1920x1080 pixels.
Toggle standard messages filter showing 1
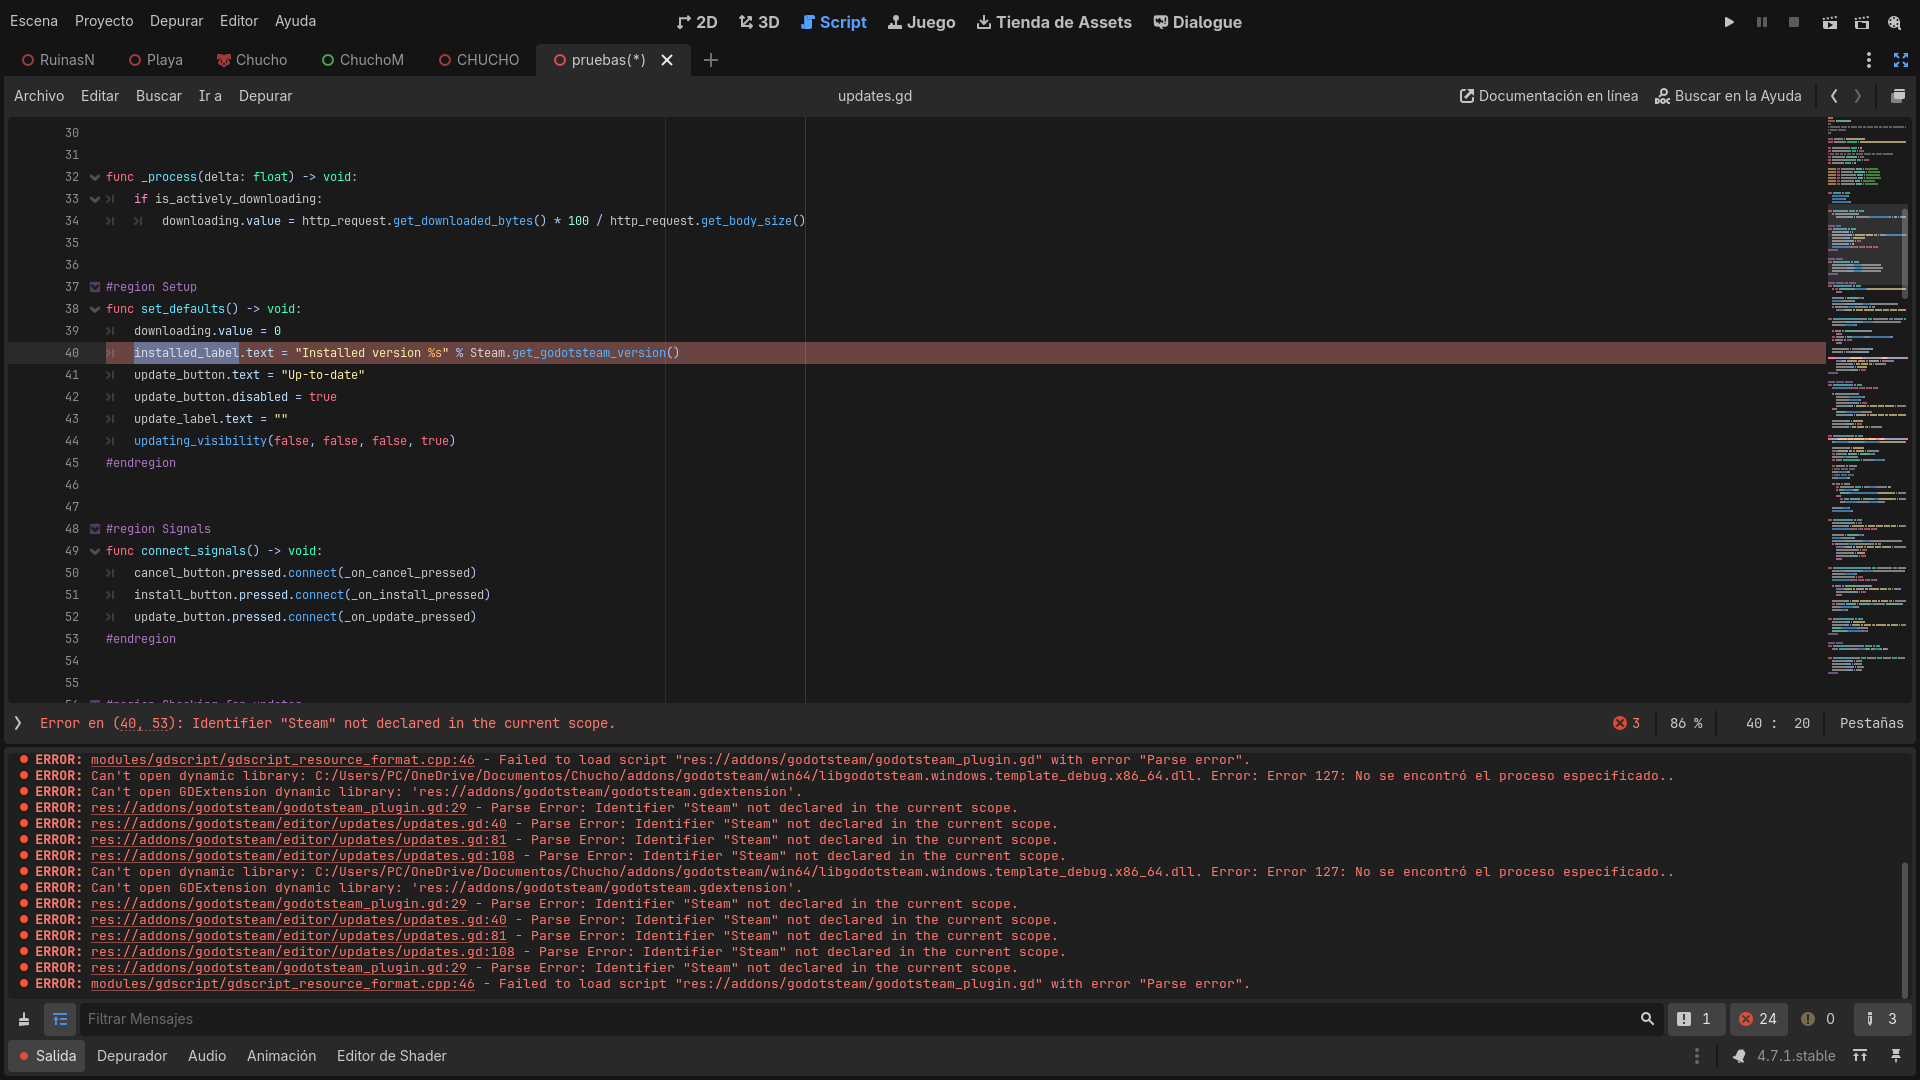1695,1019
